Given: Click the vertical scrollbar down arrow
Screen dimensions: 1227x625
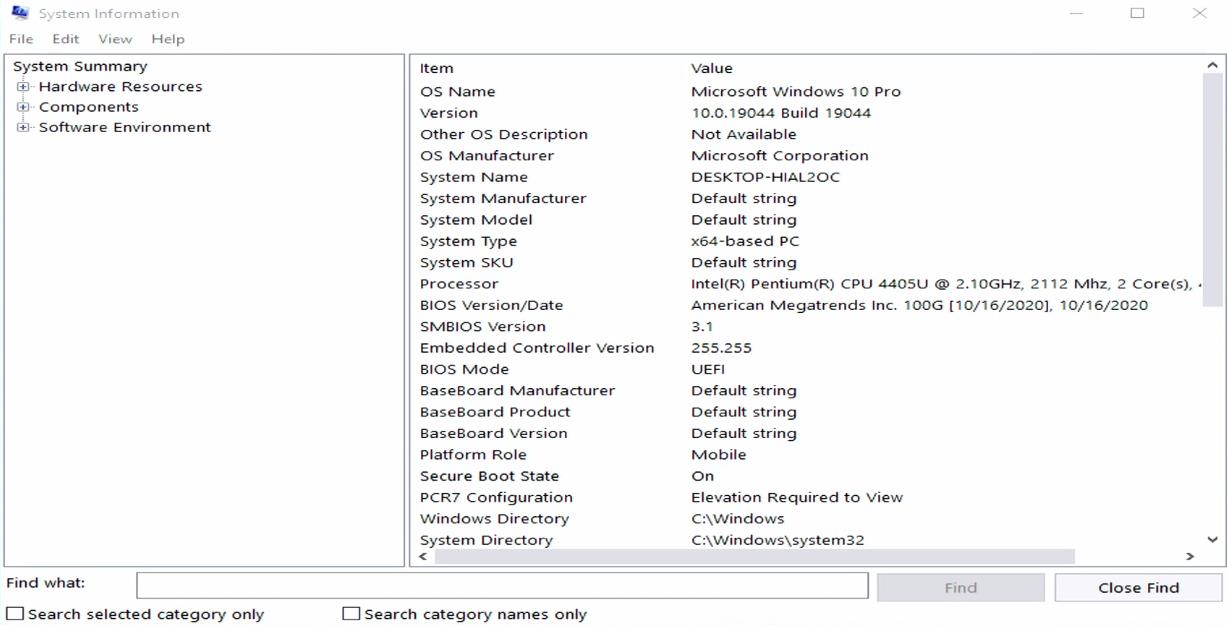Looking at the screenshot, I should [1213, 539].
